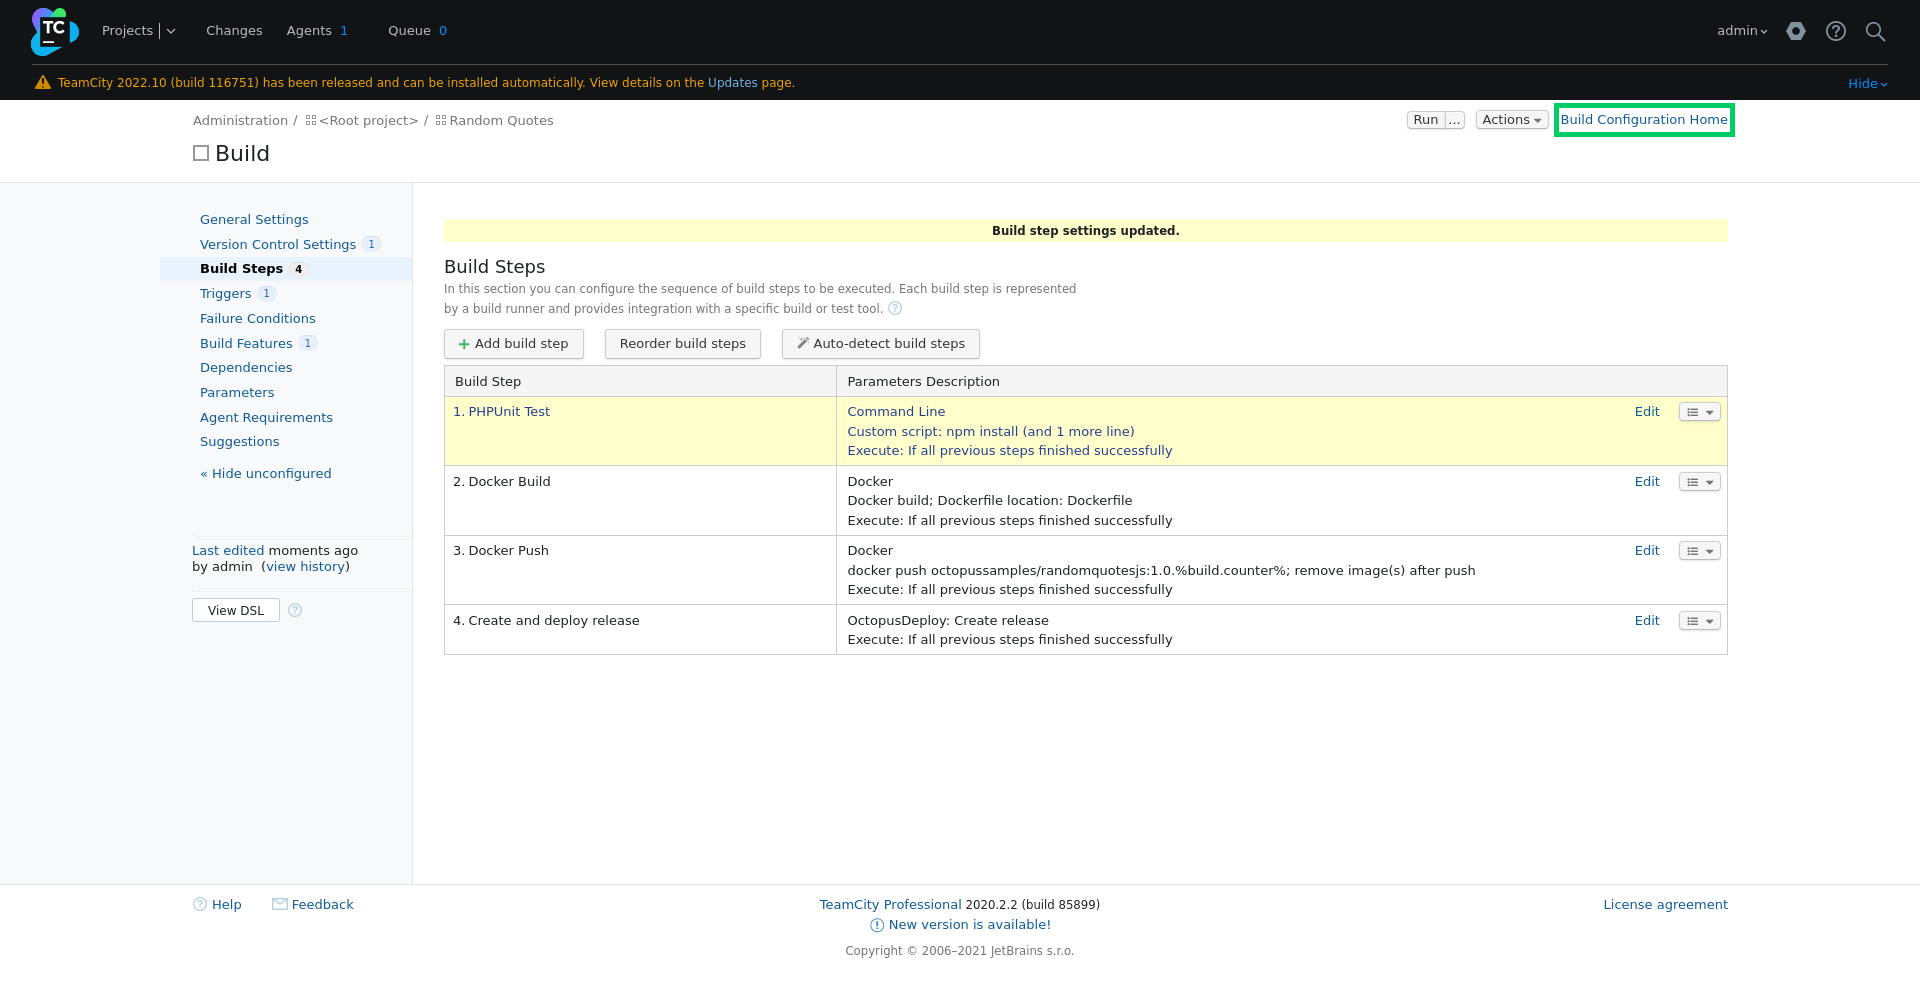Open the Actions dropdown menu

click(x=1512, y=120)
